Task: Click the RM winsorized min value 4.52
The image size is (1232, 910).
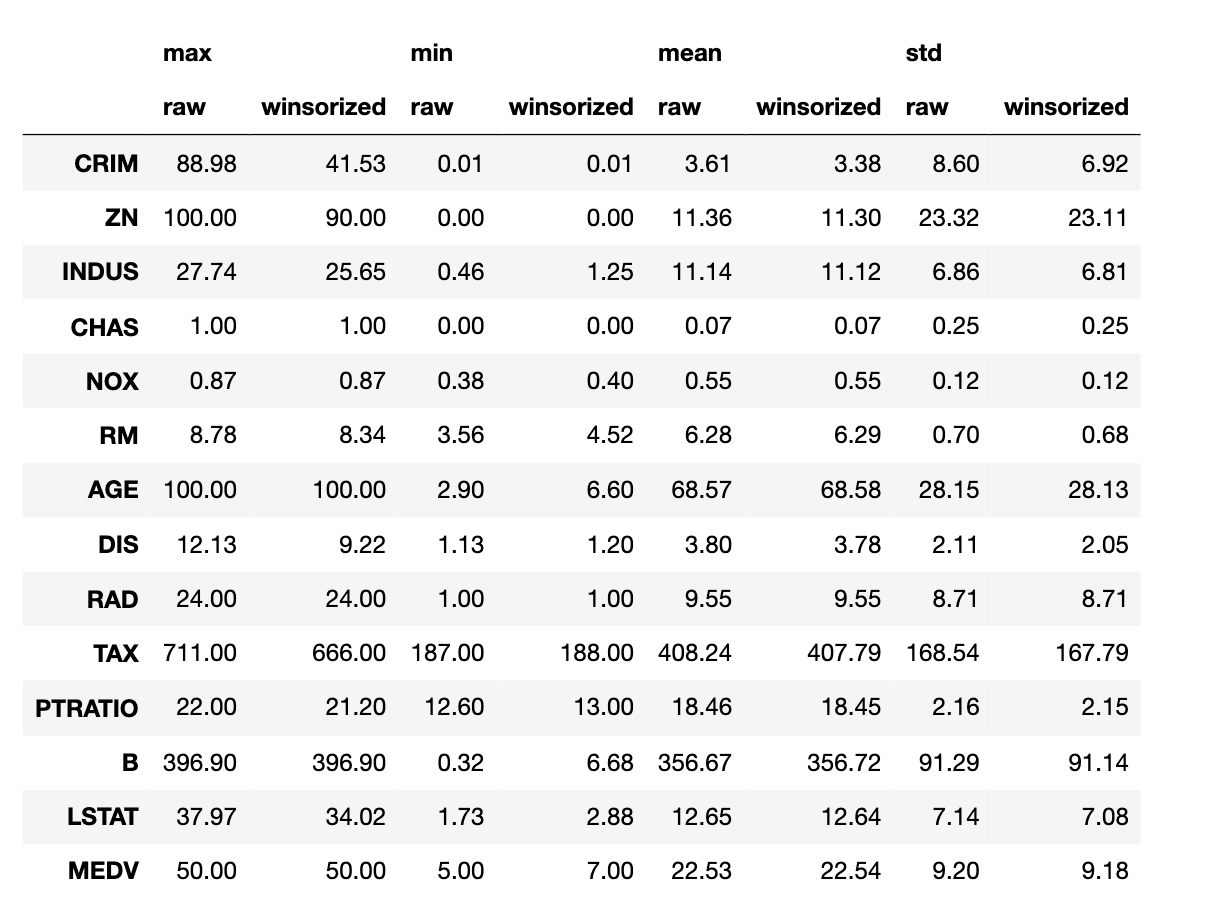Action: point(610,436)
